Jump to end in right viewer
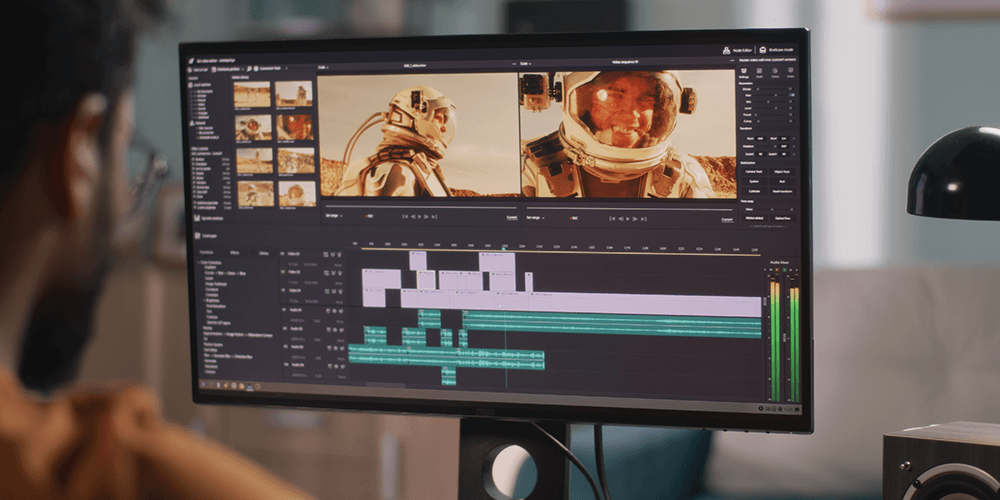The image size is (1000, 500). pos(643,219)
